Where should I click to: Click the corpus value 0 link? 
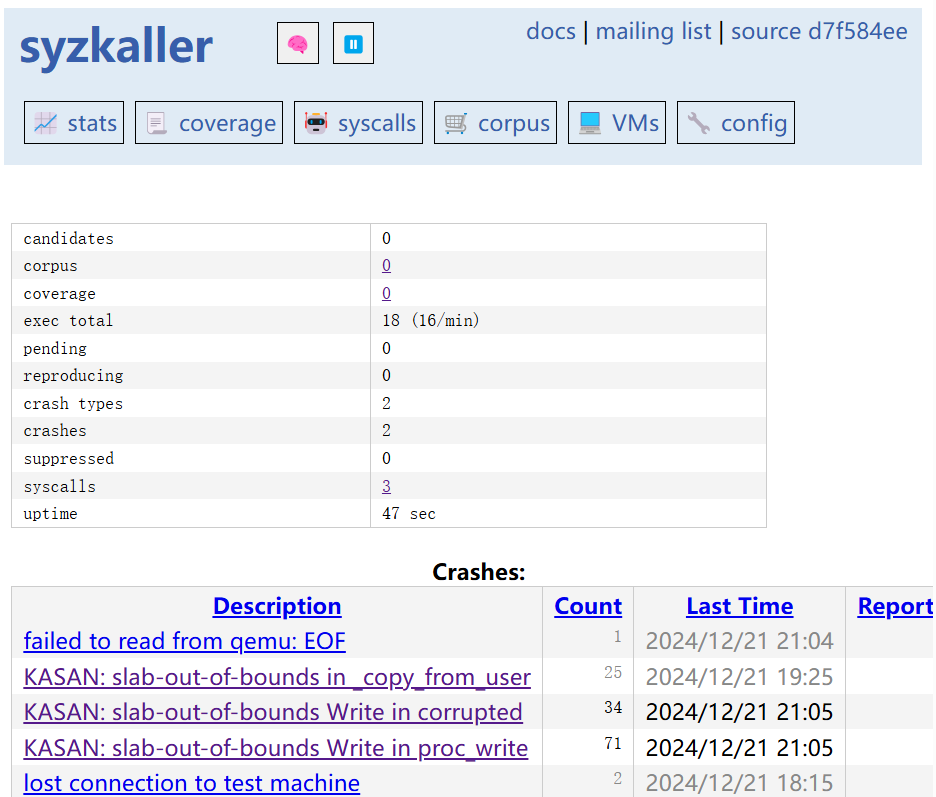[386, 265]
